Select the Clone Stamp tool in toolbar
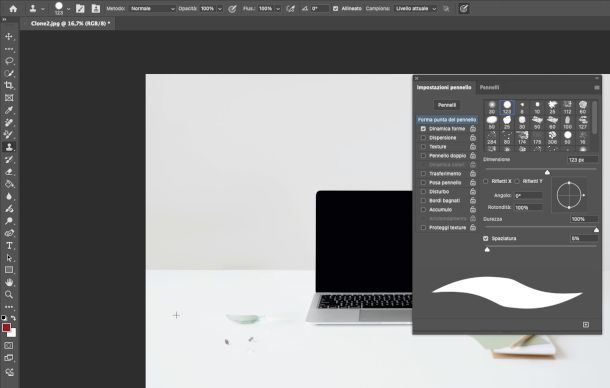Image resolution: width=610 pixels, height=388 pixels. [9, 147]
